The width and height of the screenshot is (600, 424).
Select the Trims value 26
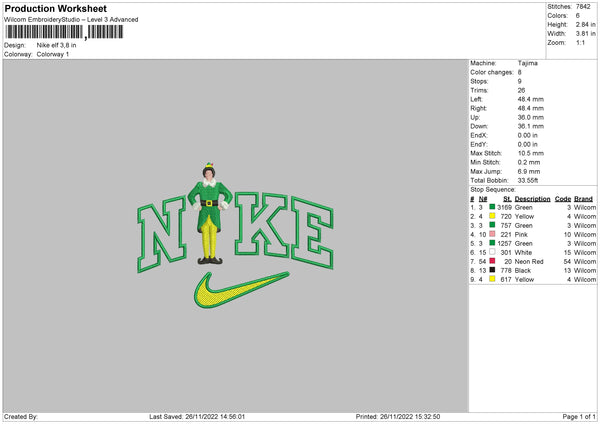point(521,90)
